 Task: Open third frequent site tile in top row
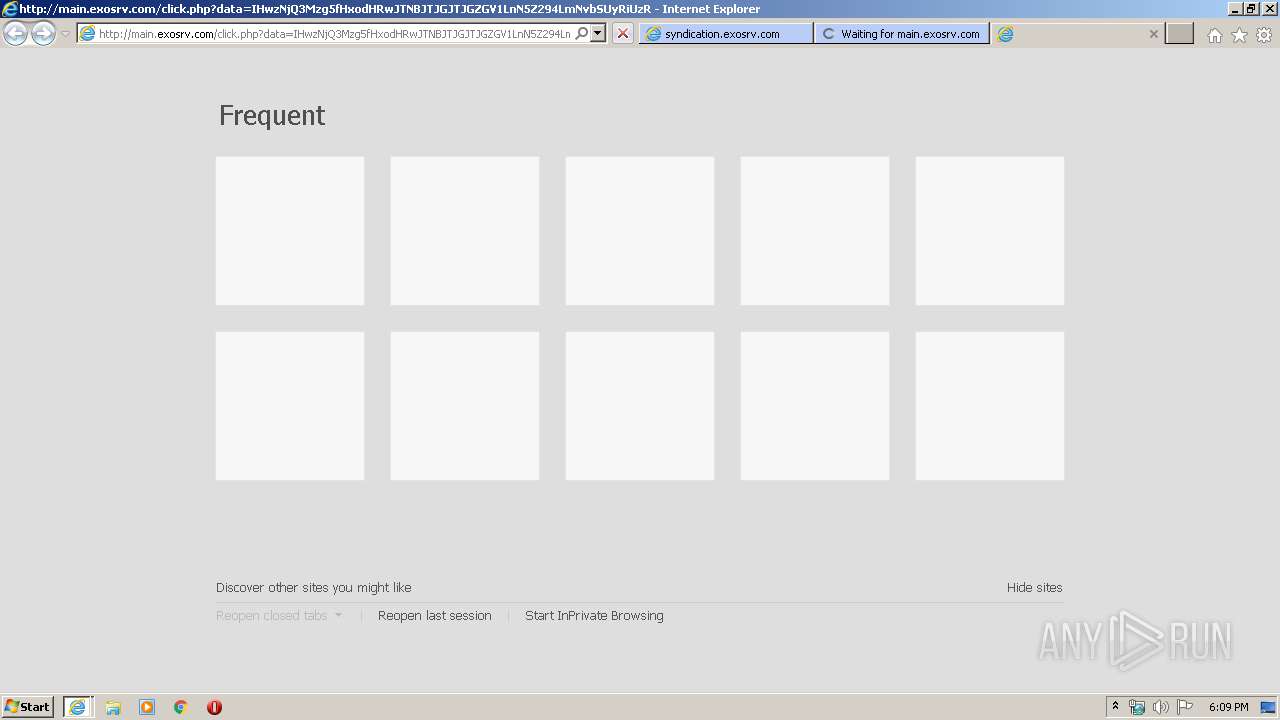click(x=640, y=231)
